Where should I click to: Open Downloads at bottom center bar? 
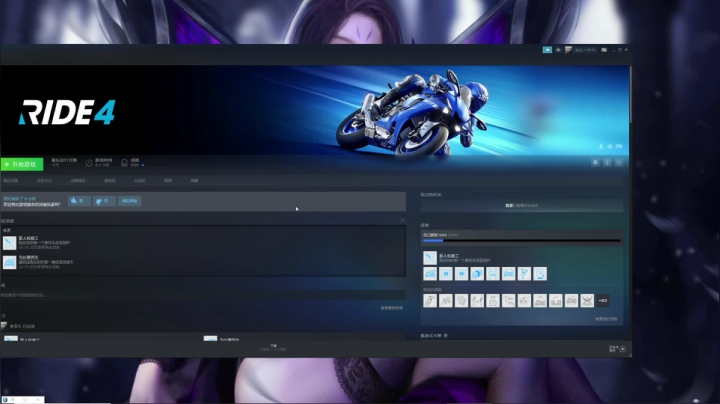(x=273, y=348)
